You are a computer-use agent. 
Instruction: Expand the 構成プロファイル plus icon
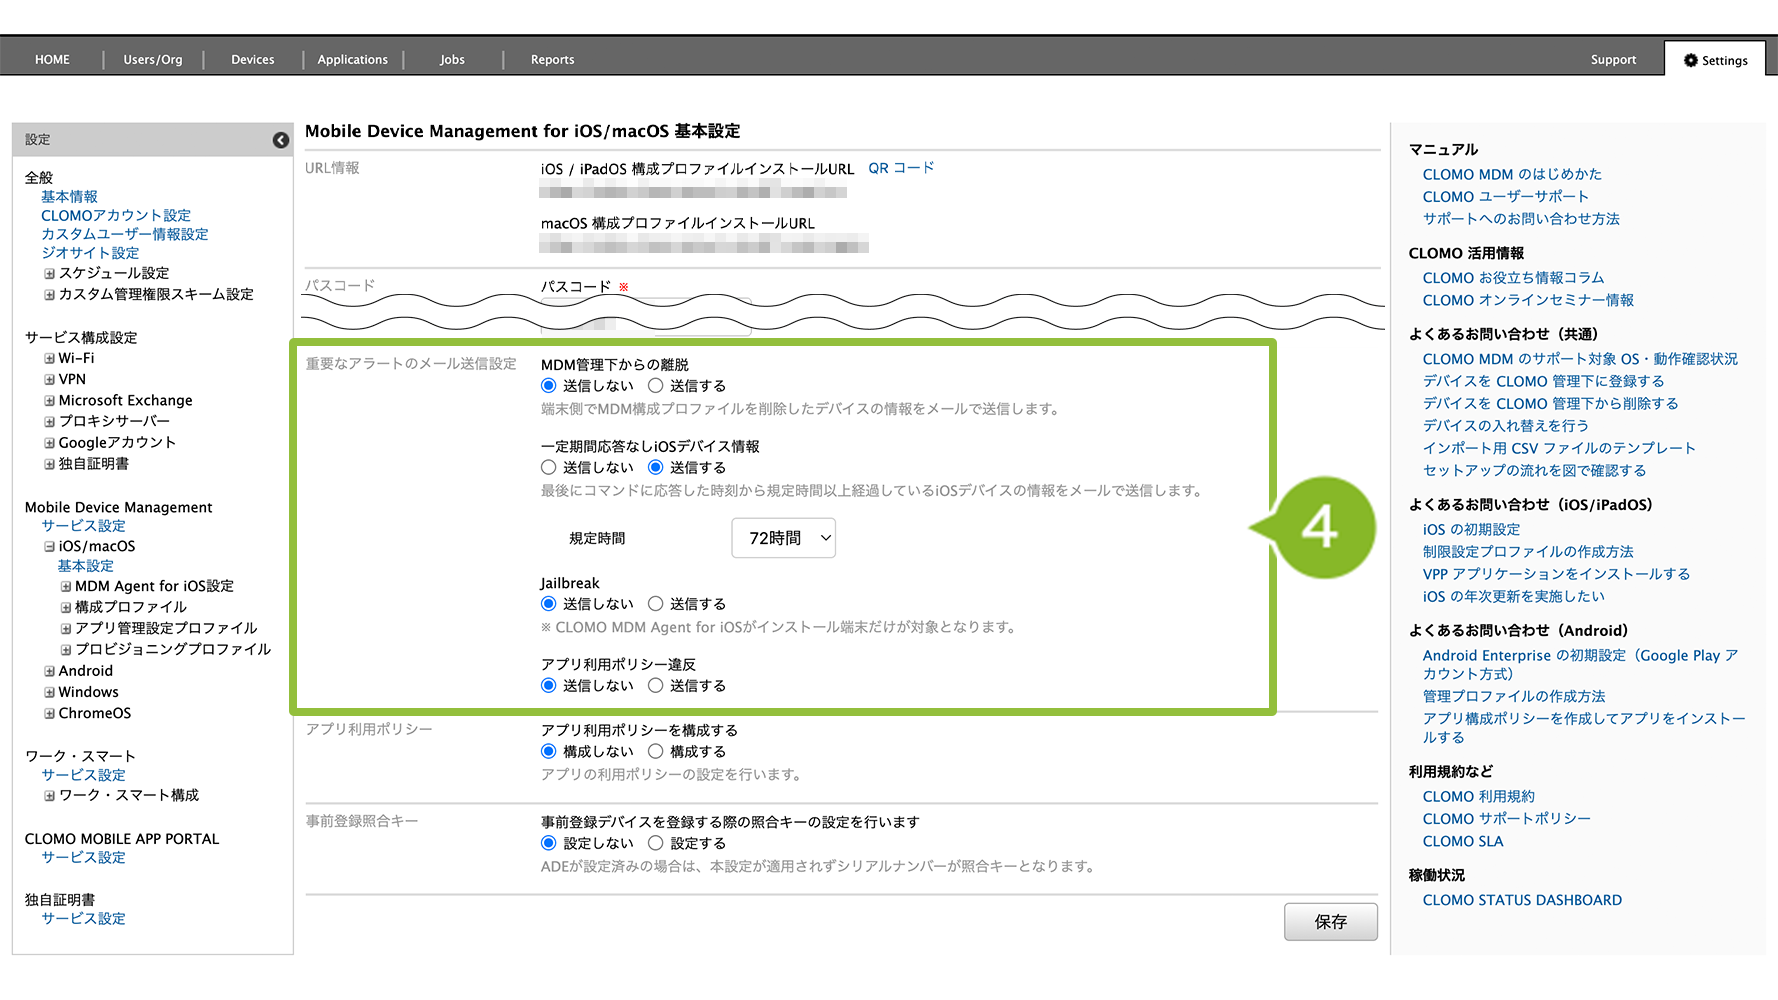(x=66, y=607)
